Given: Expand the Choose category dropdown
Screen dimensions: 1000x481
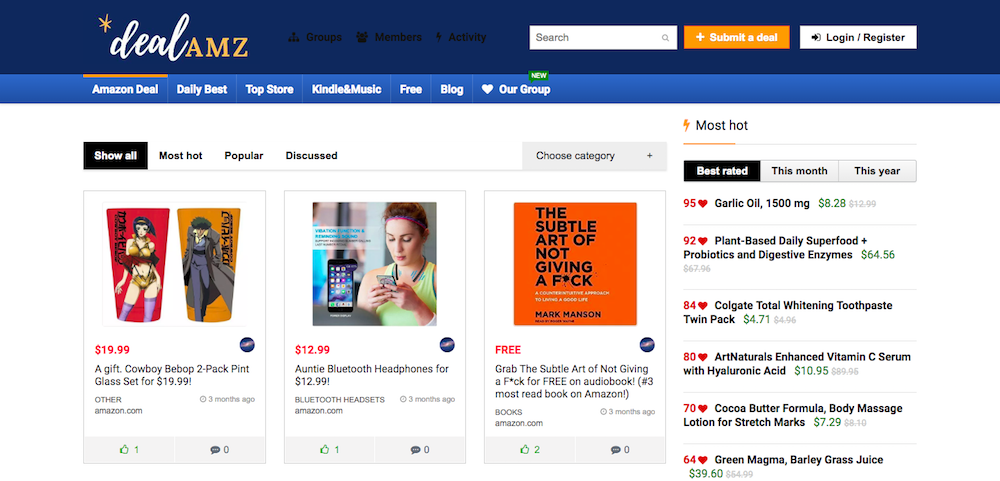Looking at the screenshot, I should [594, 156].
